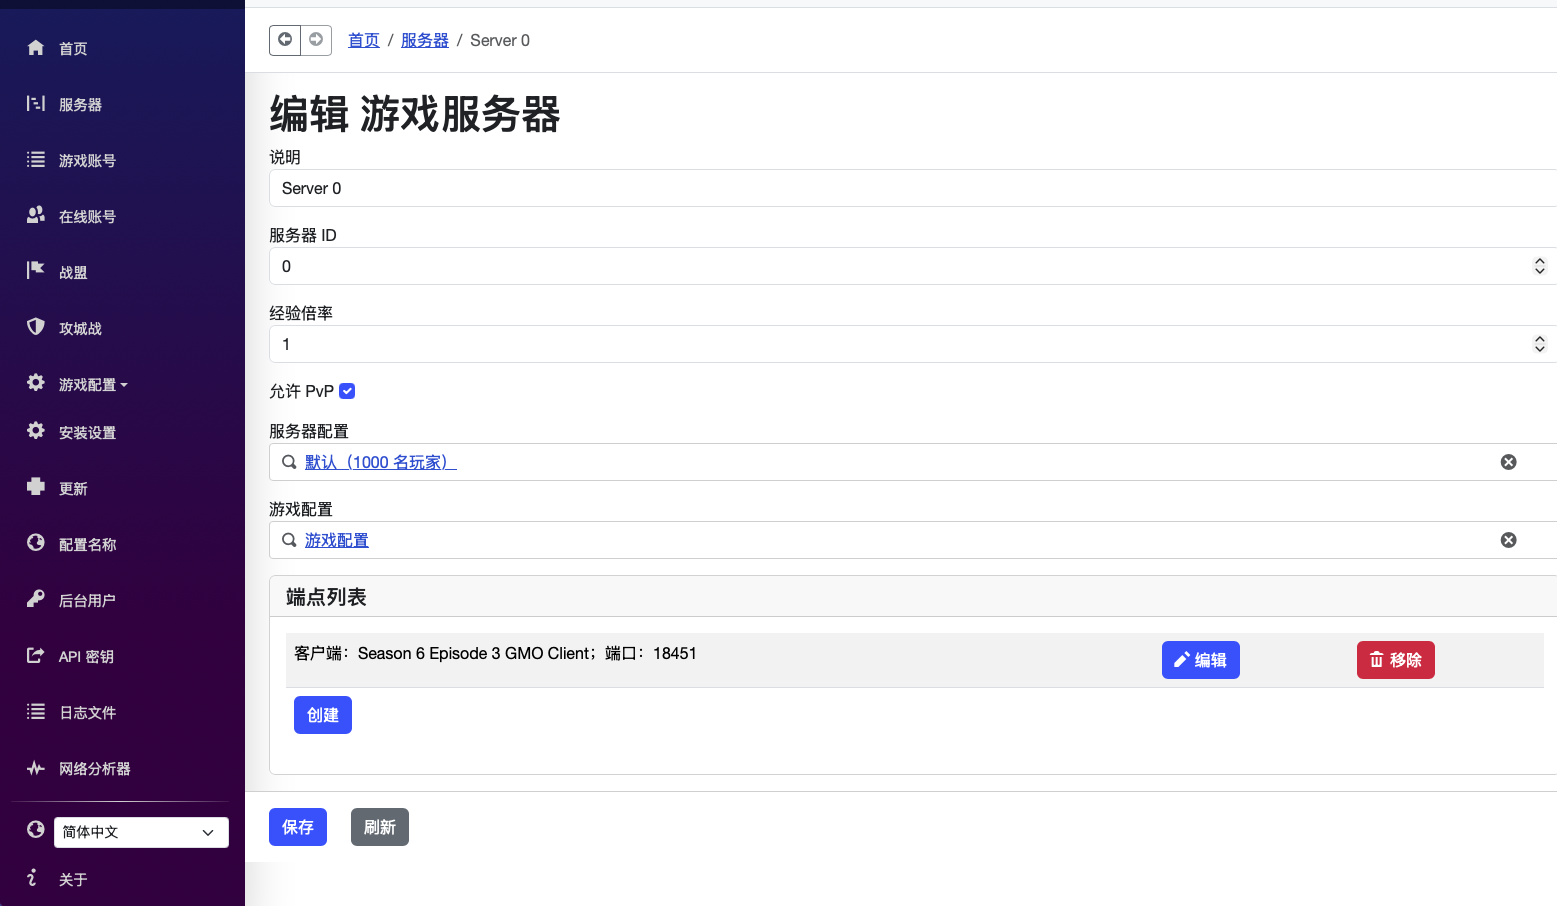The width and height of the screenshot is (1557, 906).
Task: Open 服务器 in the sidebar
Action: (x=80, y=105)
